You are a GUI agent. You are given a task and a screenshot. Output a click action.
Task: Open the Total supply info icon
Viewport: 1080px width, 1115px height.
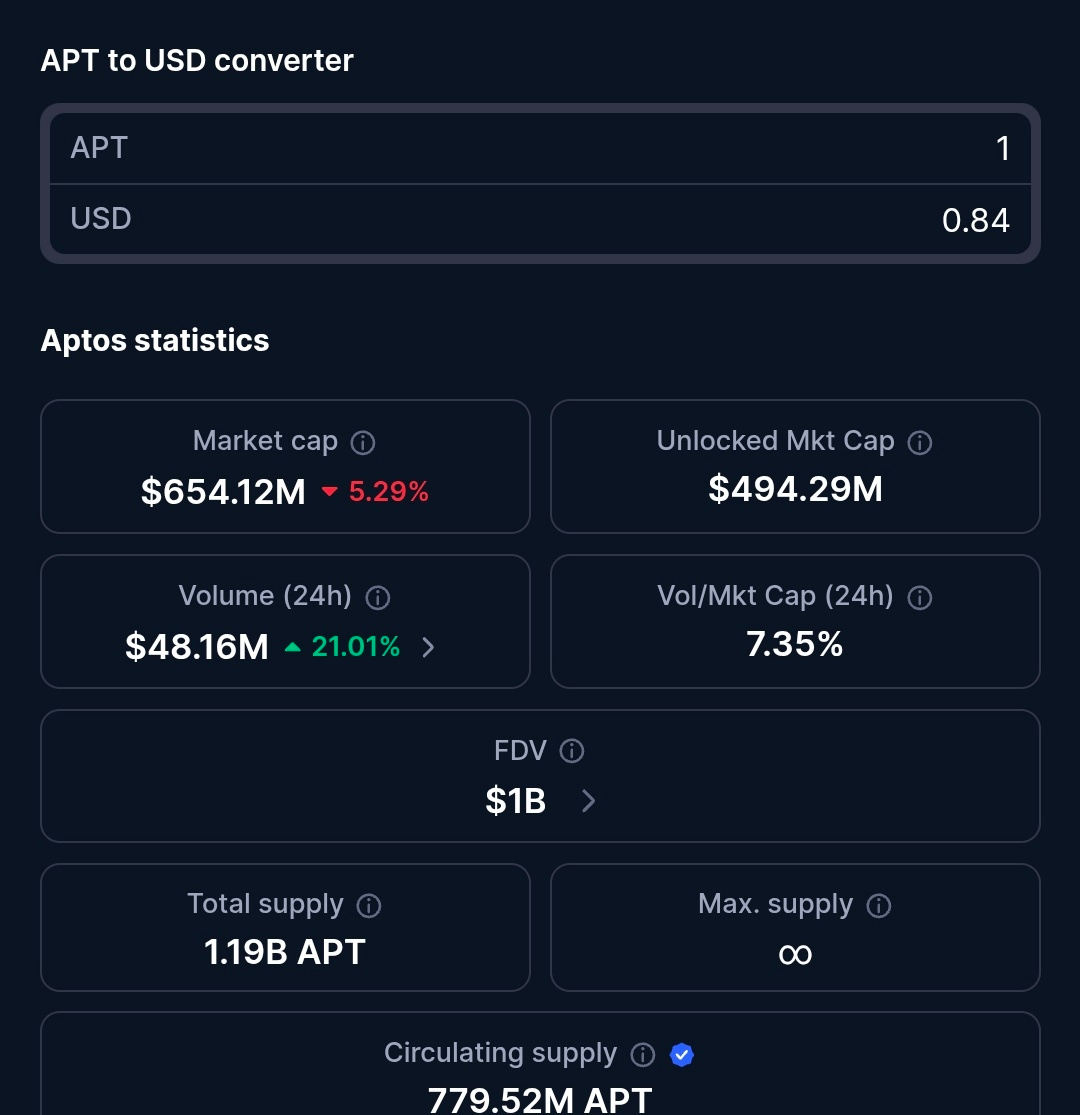[x=369, y=906]
